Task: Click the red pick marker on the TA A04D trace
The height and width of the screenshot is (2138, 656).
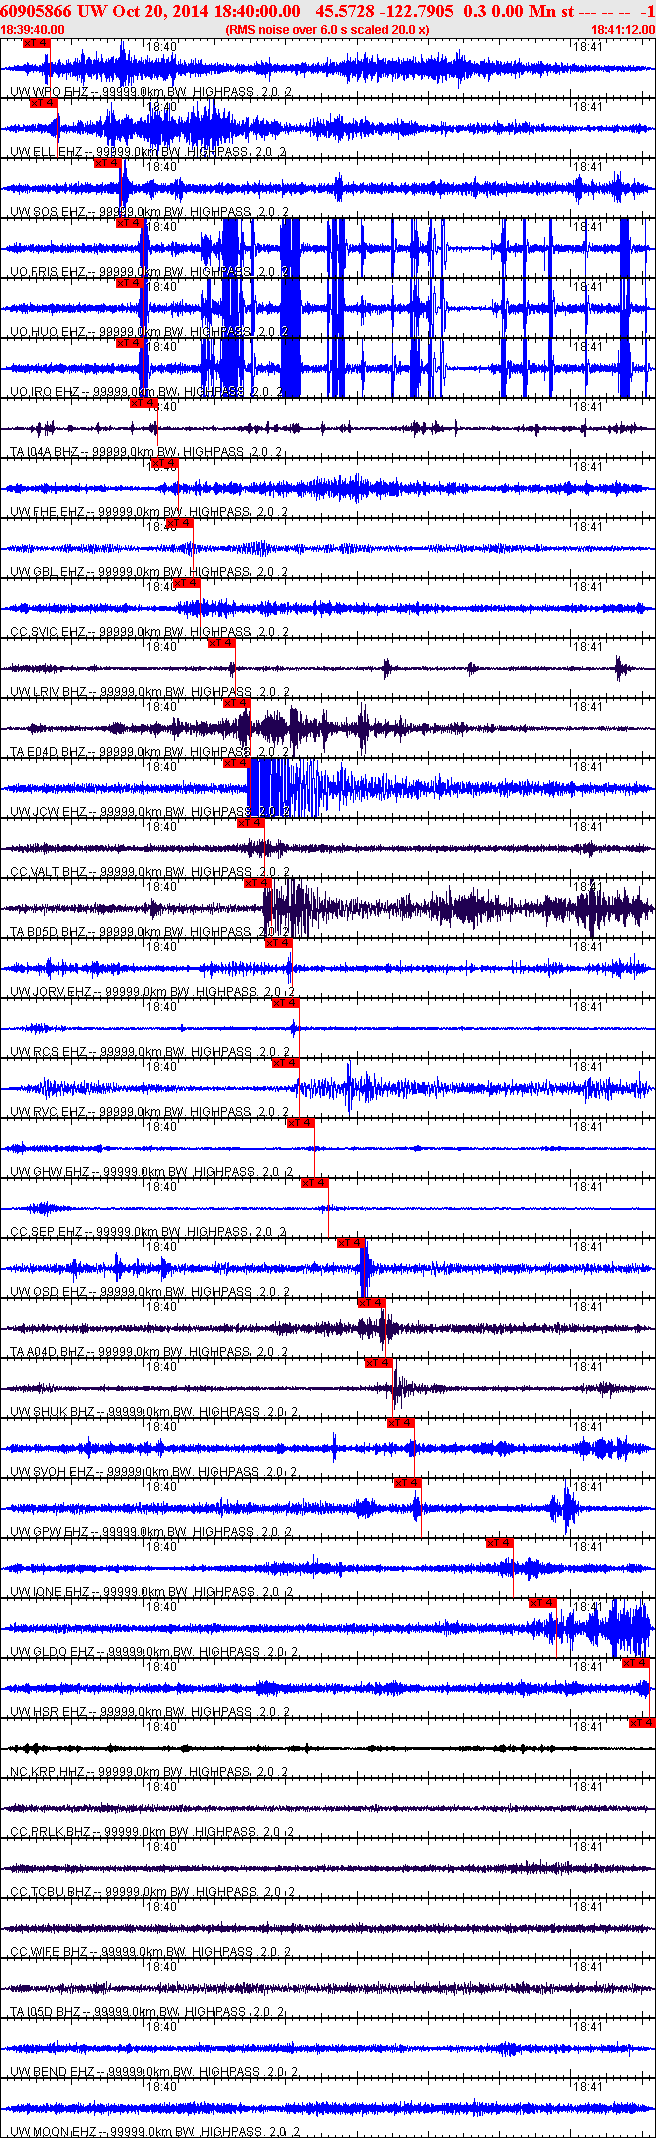Action: click(372, 1303)
